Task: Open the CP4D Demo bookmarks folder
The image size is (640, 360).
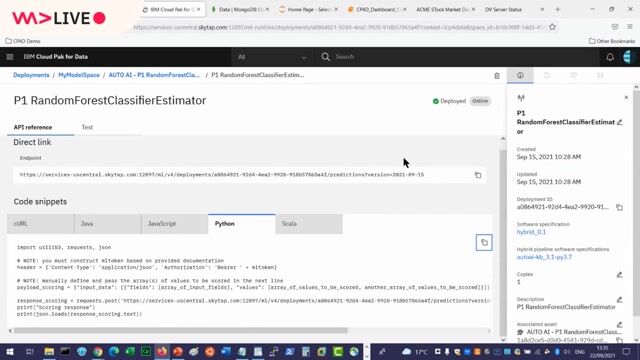Action: click(x=23, y=41)
